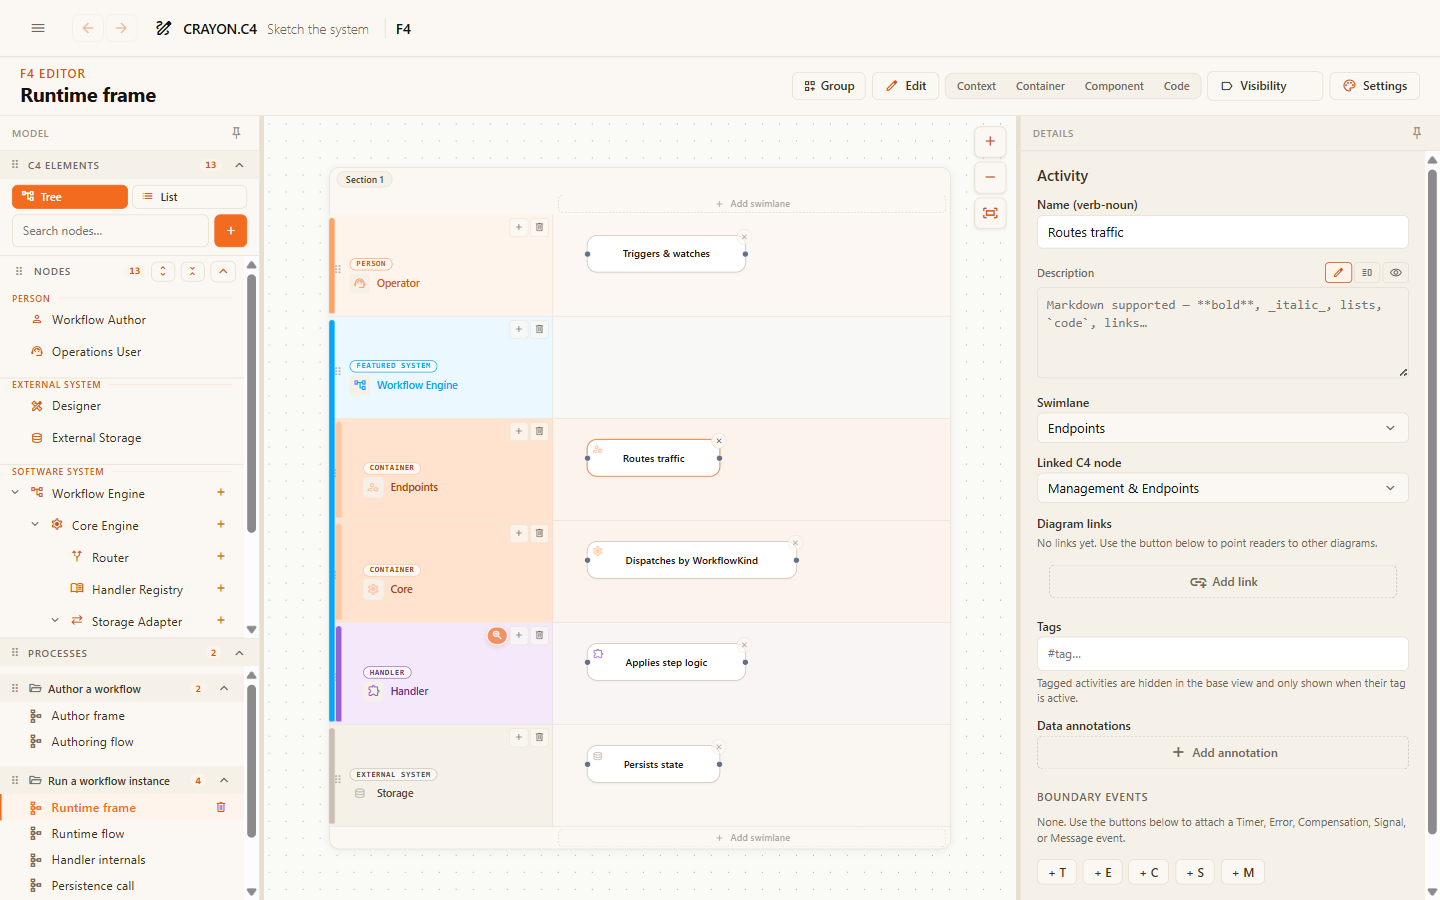This screenshot has width=1440, height=900.
Task: Click the Add link button
Action: (1222, 582)
